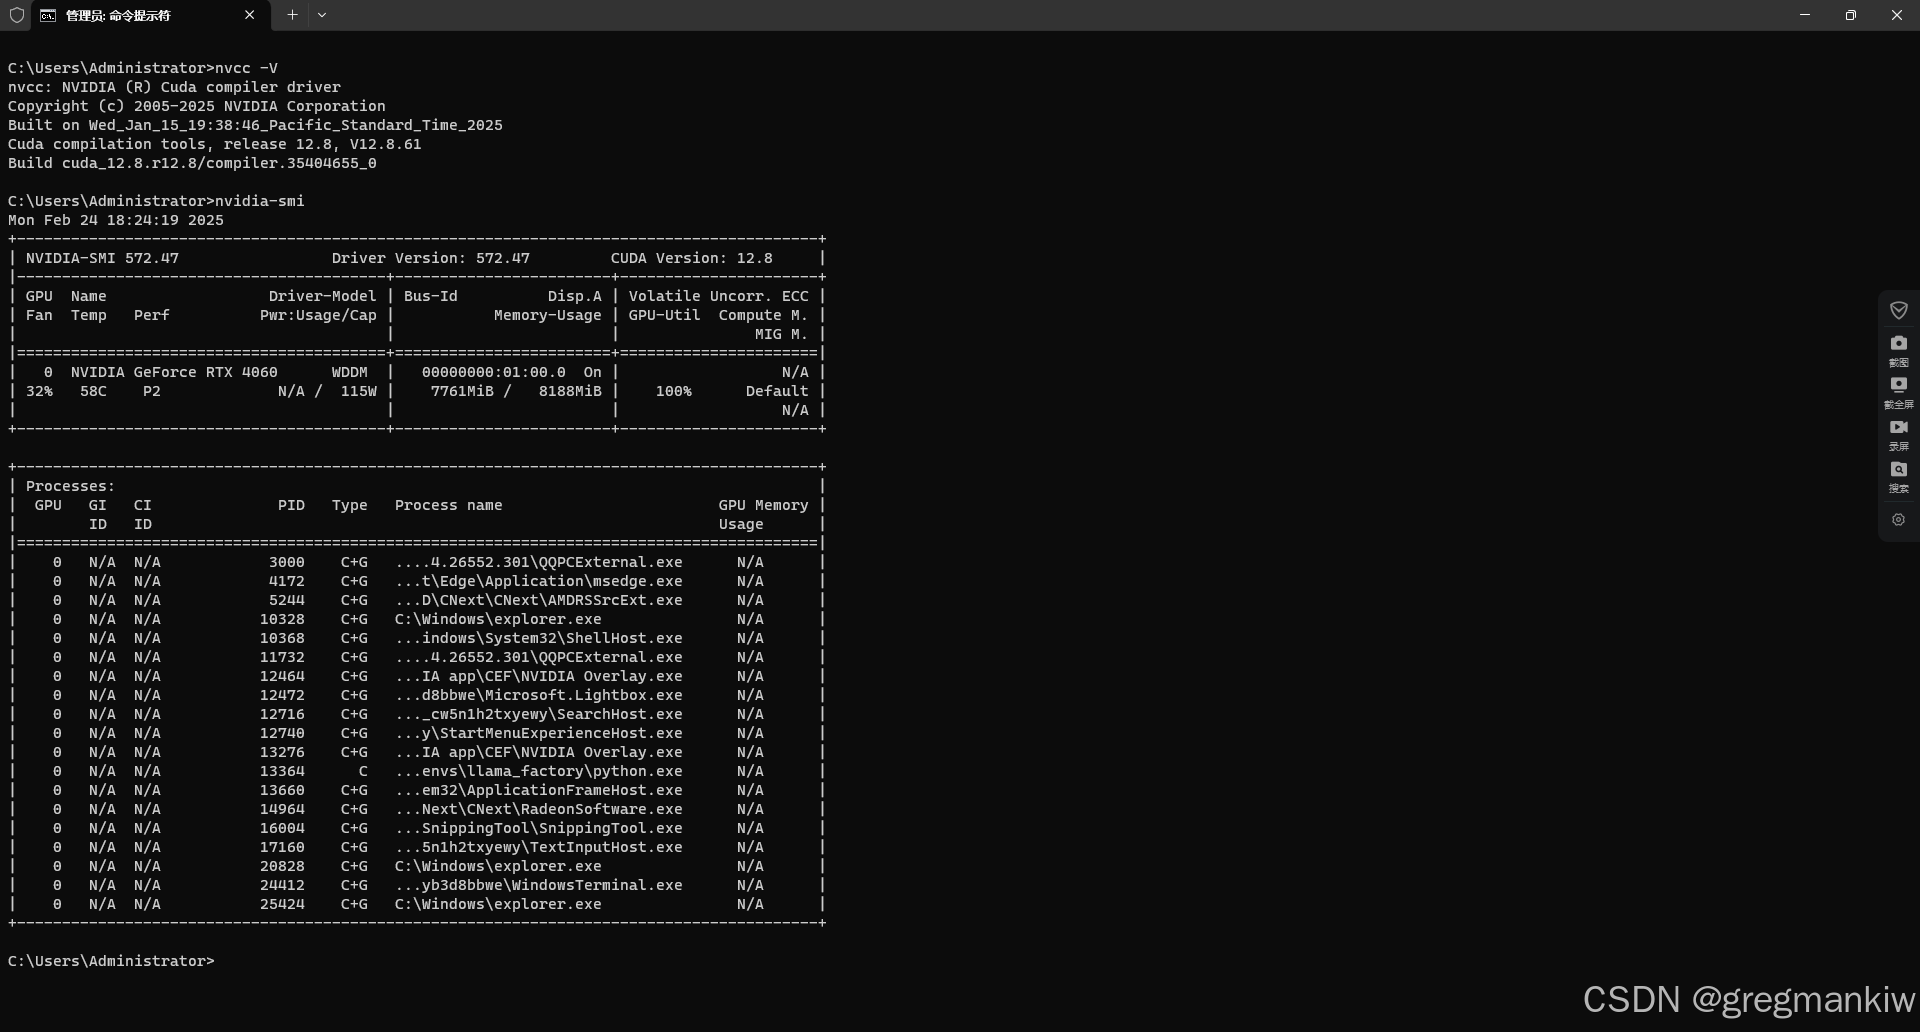Click the '00000000:01:00.0' bus ID
Screen dimensions: 1920x1032
click(494, 372)
